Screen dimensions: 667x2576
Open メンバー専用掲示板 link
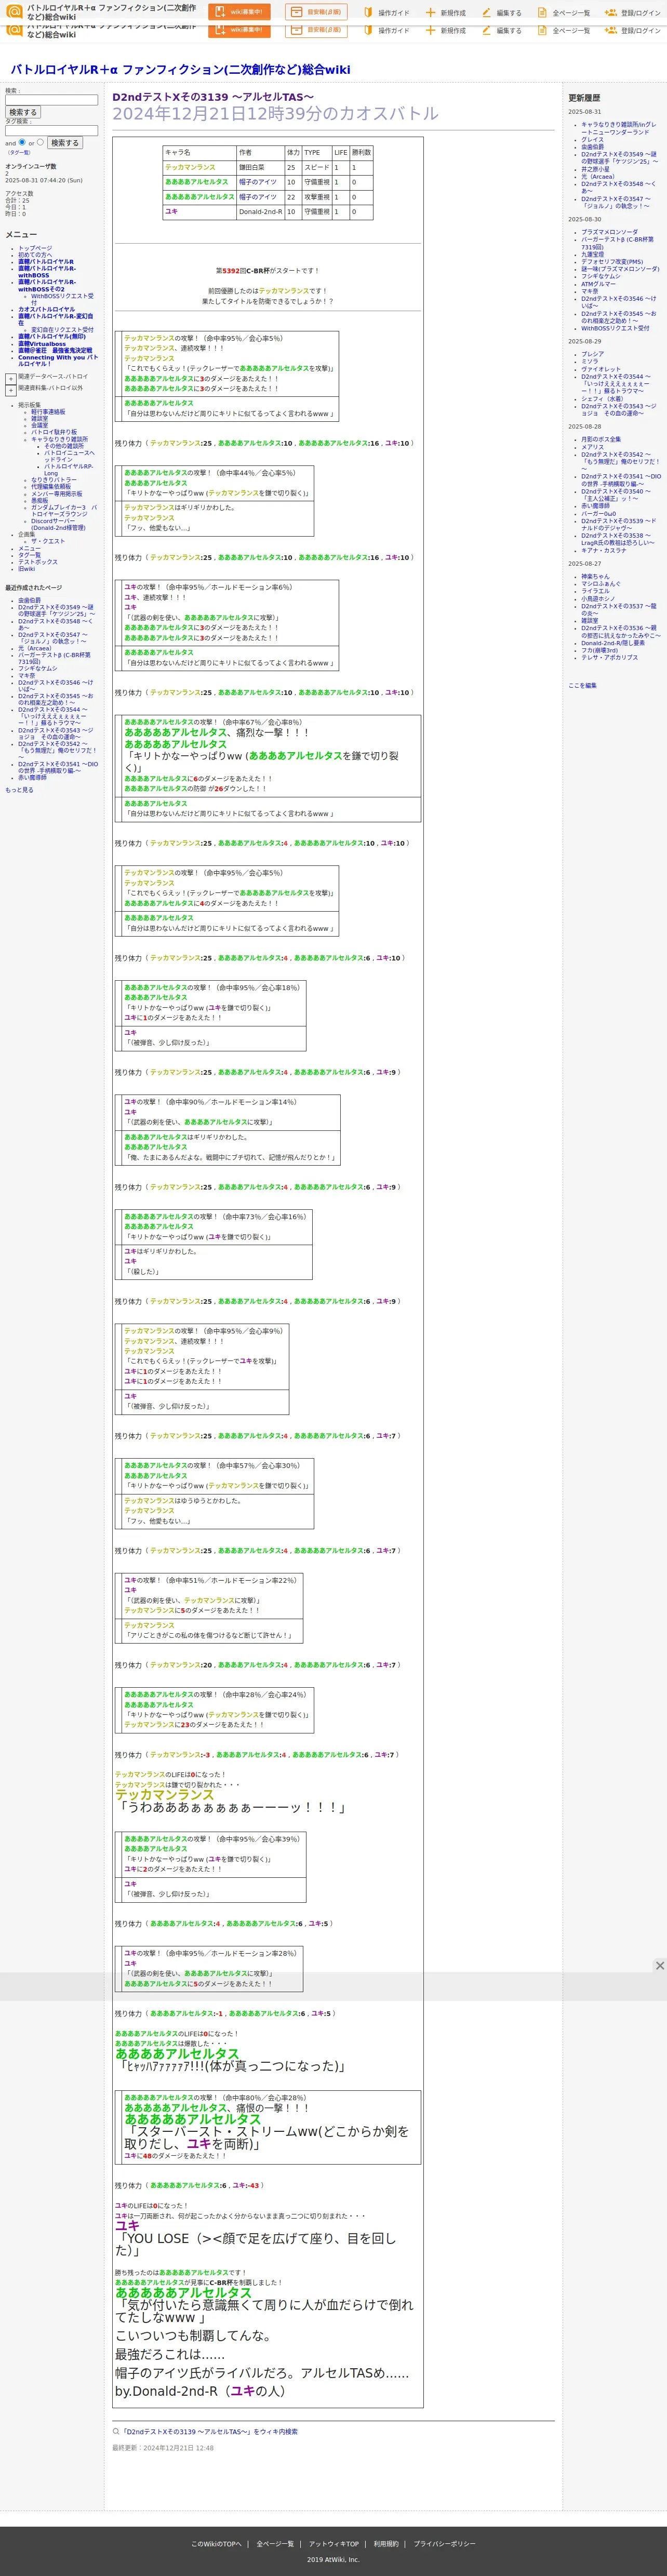[57, 494]
